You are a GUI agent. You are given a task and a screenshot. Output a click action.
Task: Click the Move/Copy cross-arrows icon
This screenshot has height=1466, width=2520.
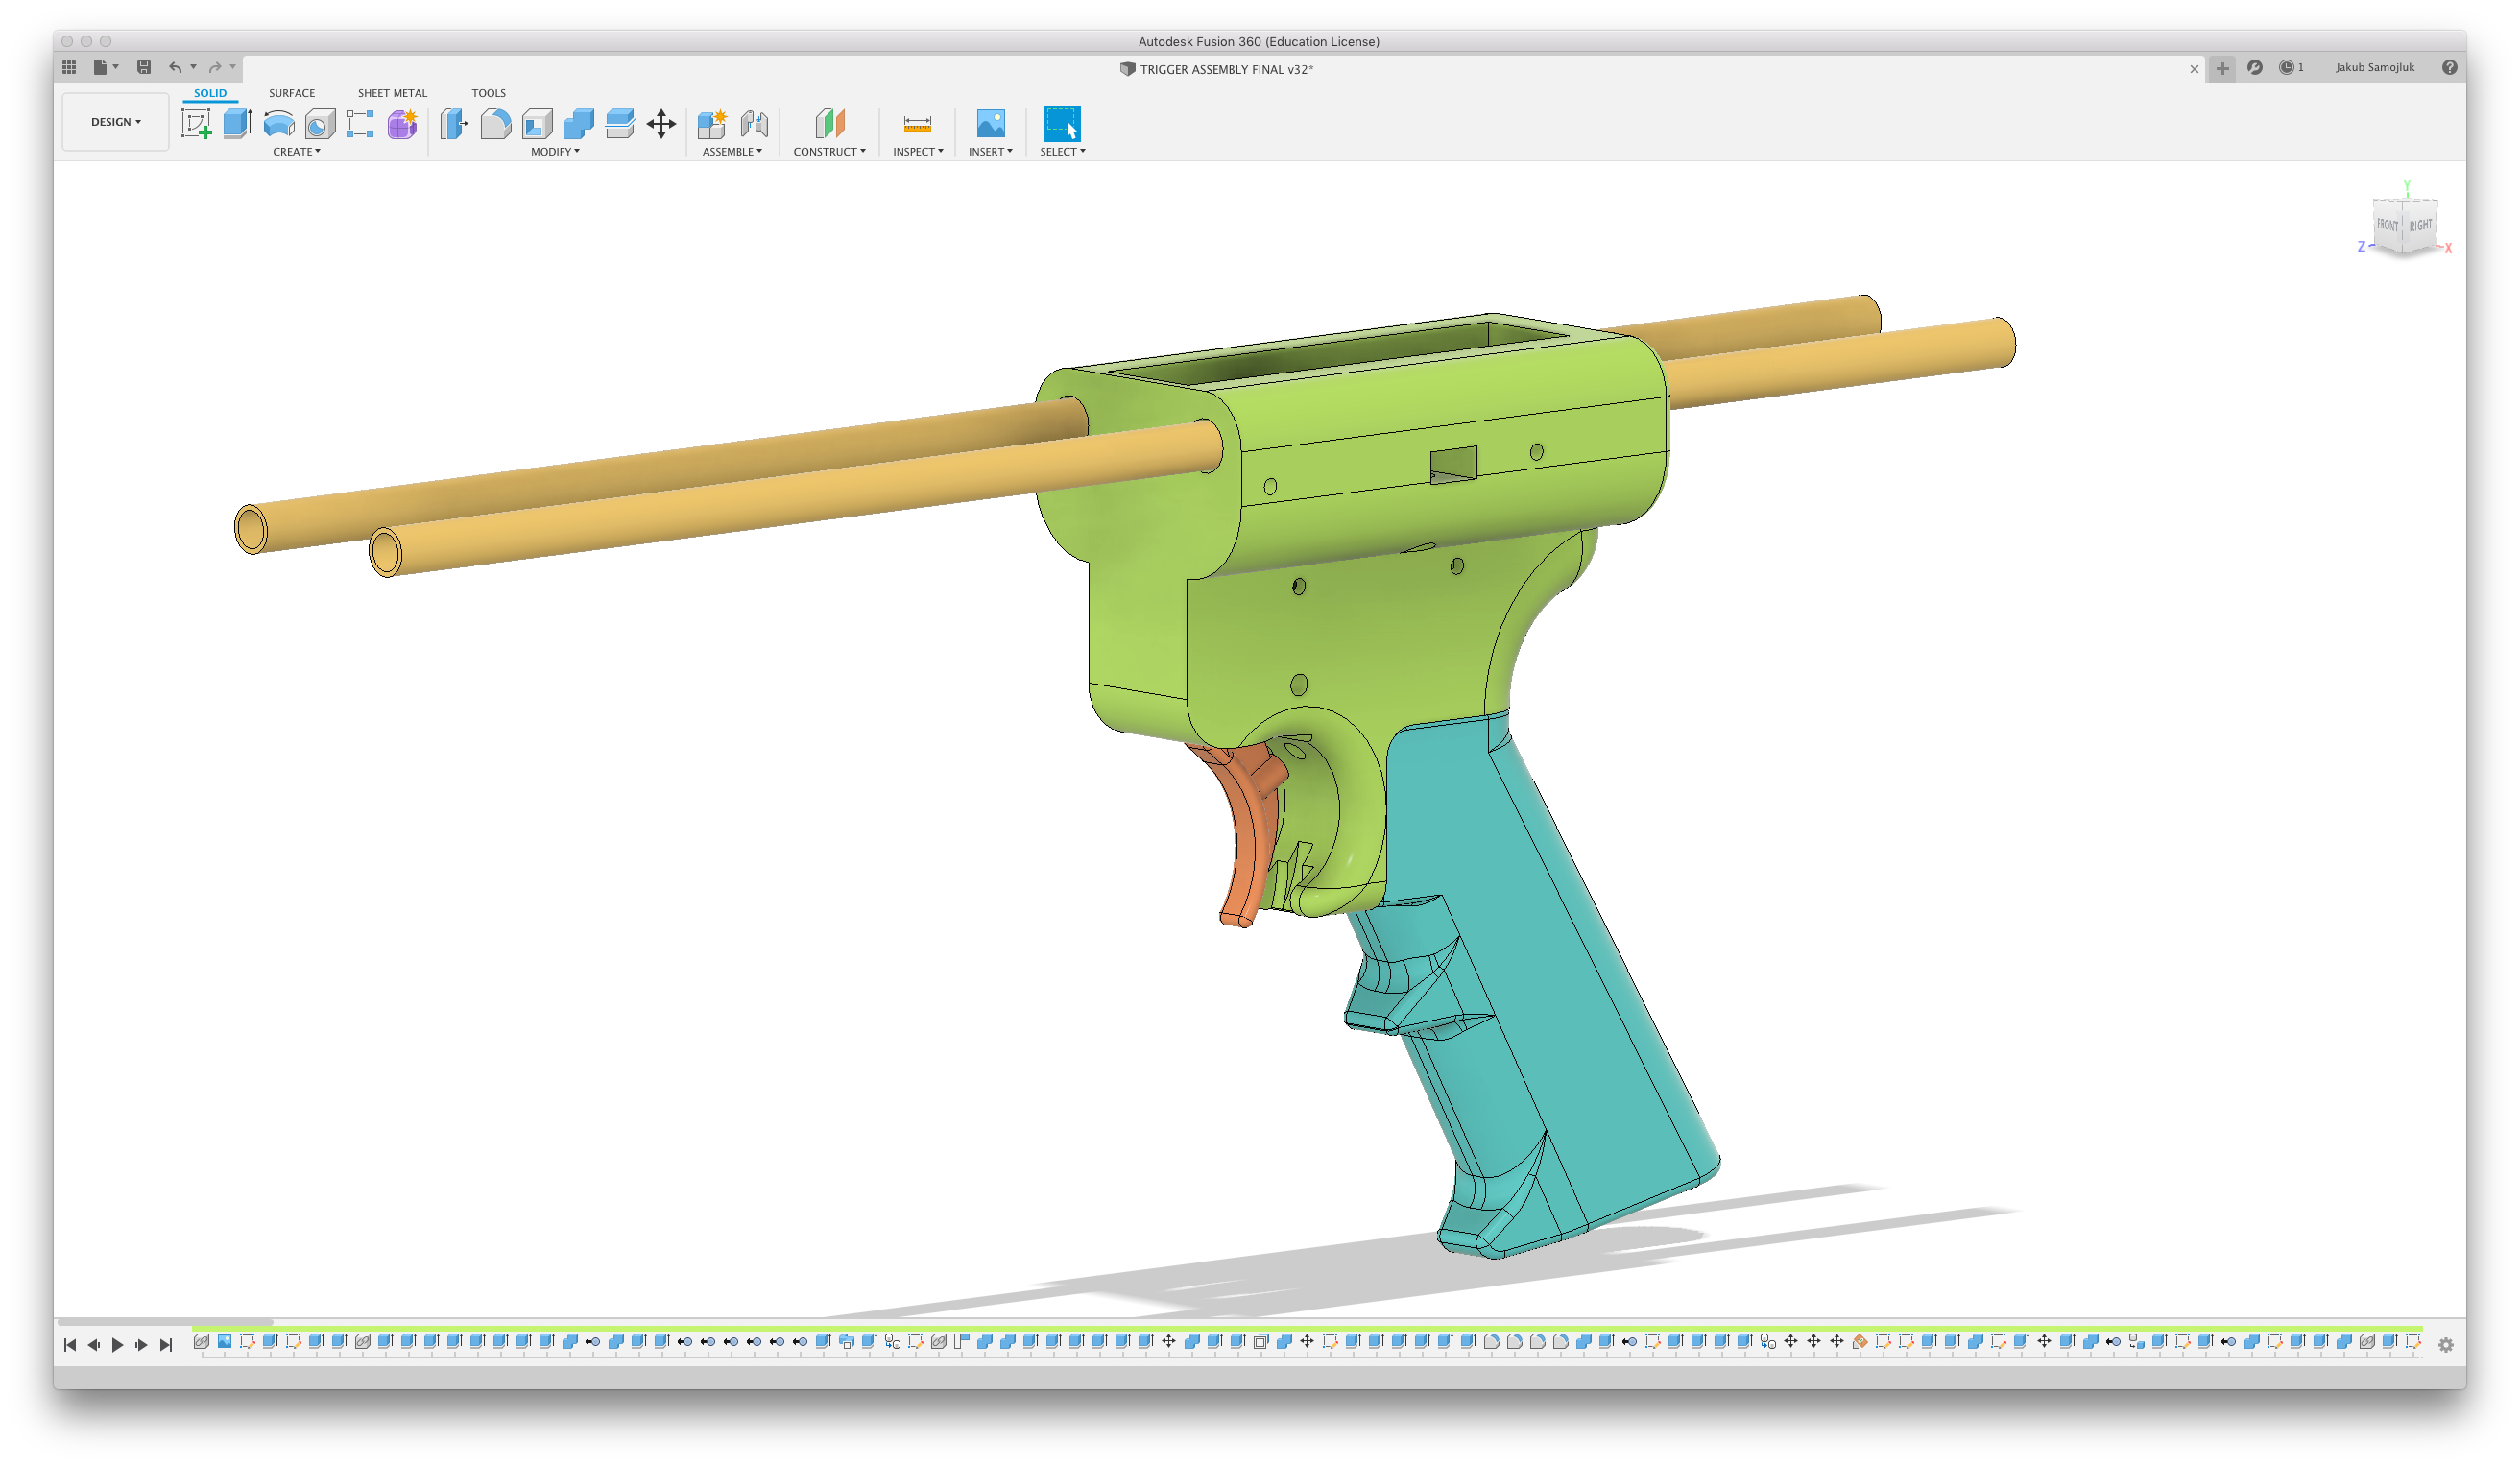tap(661, 124)
